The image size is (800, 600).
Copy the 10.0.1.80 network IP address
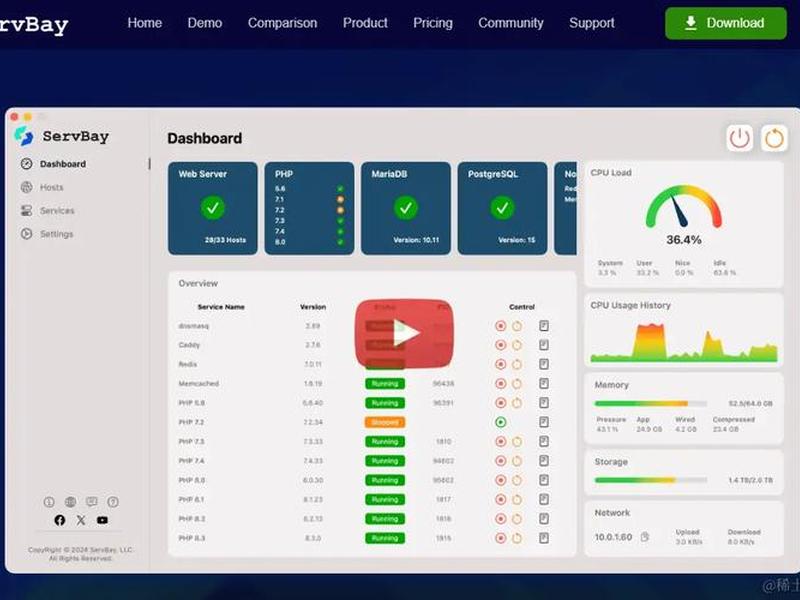click(645, 537)
